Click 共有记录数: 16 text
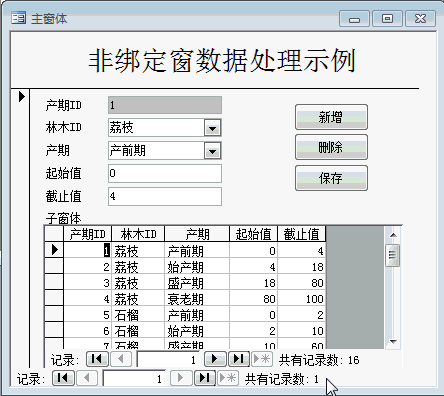The width and height of the screenshot is (444, 396). 319,360
